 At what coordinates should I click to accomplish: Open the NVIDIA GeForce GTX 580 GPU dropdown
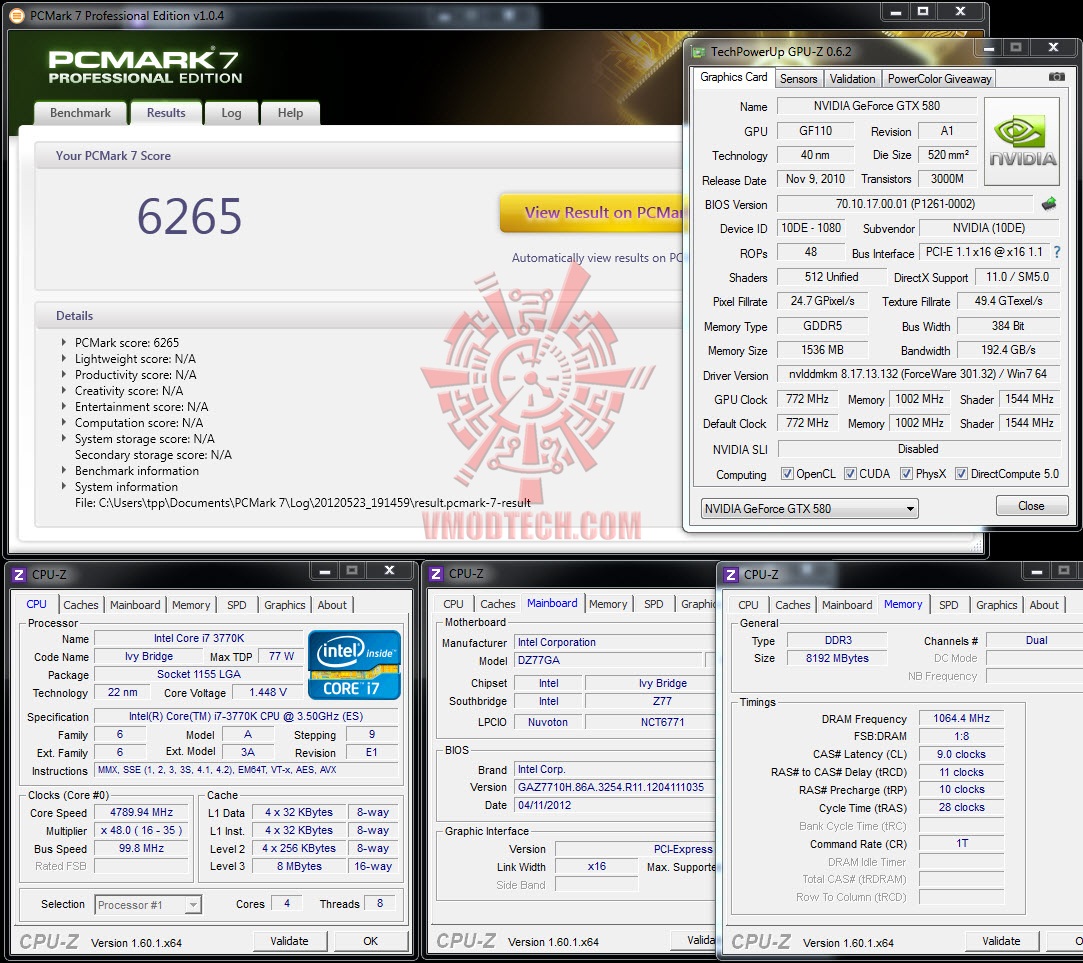coord(809,509)
